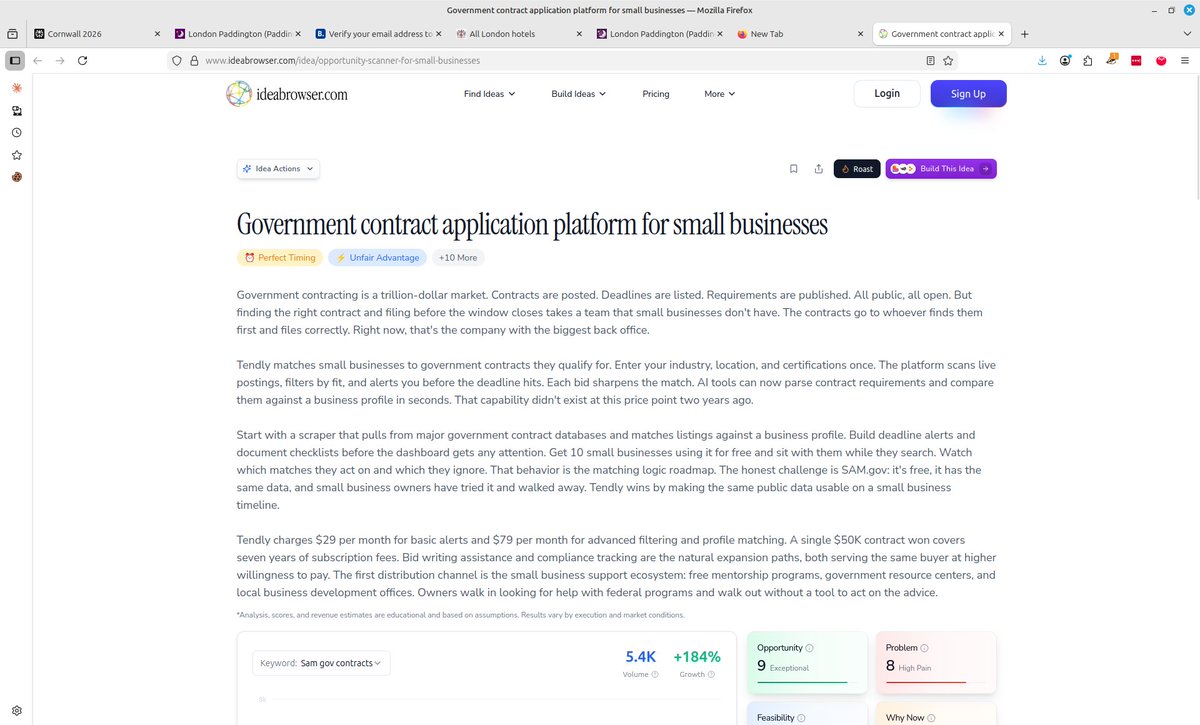Expand the Idea Actions dropdown

click(278, 169)
